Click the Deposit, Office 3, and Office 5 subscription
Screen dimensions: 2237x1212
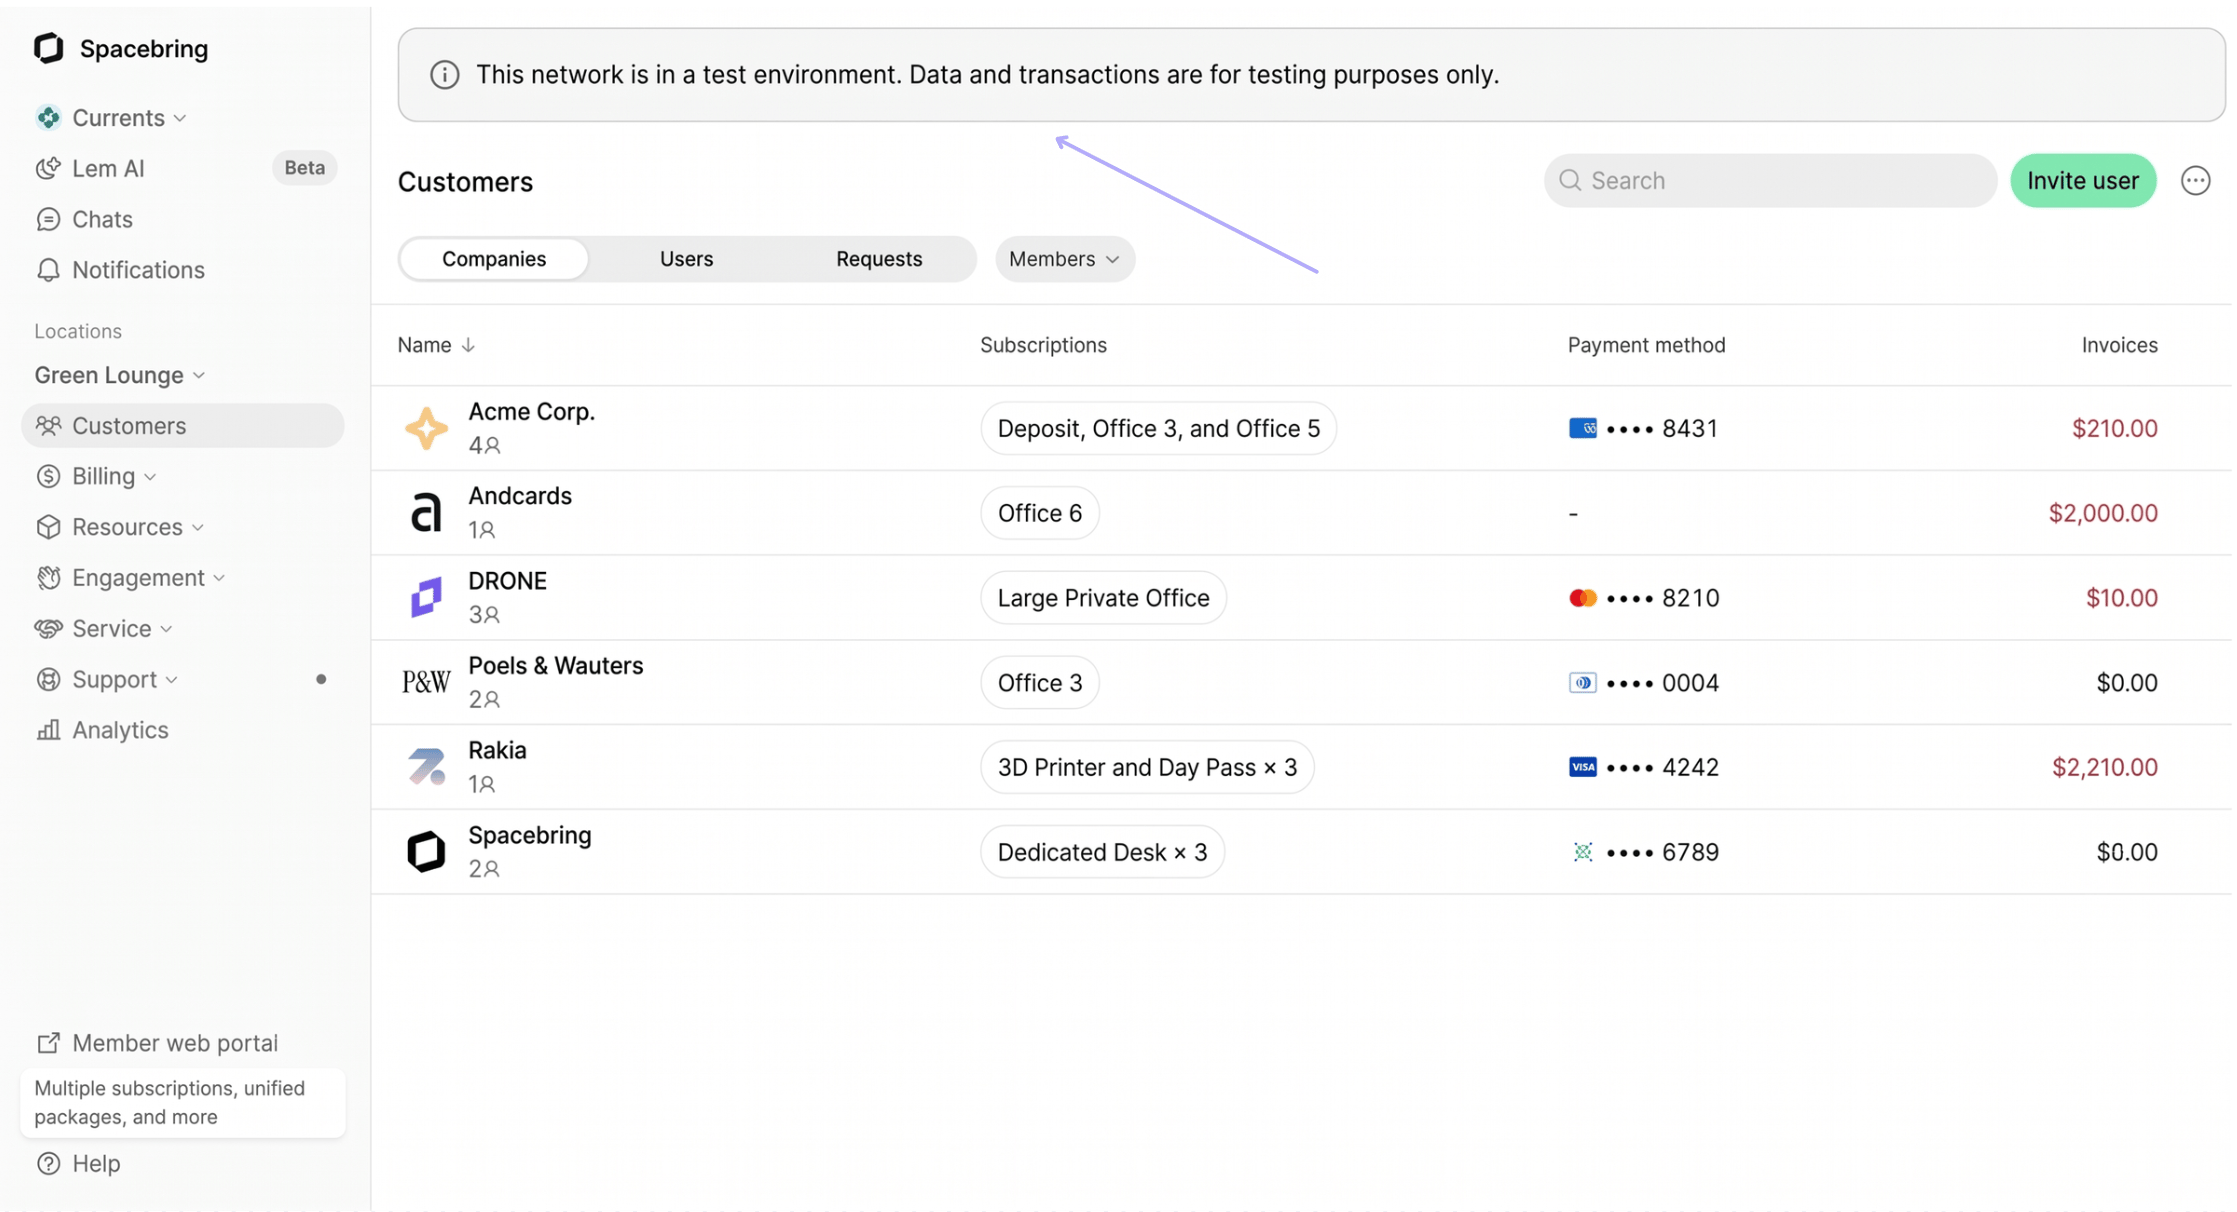(1158, 428)
